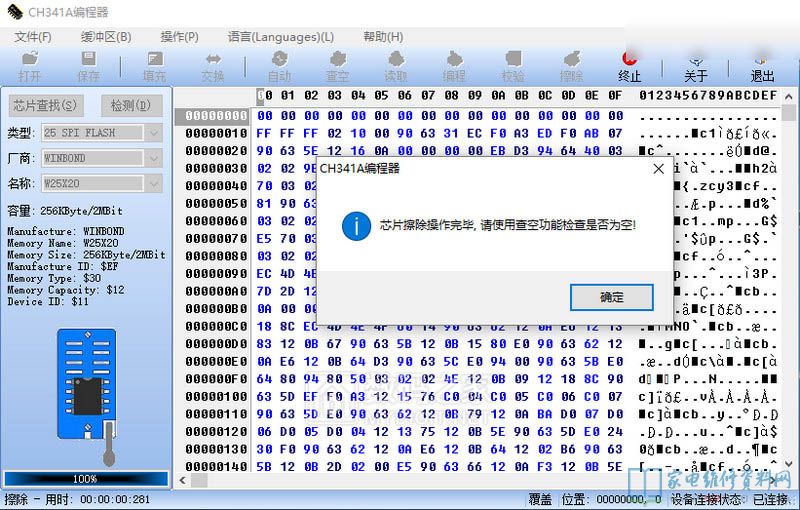Image resolution: width=800 pixels, height=510 pixels.
Task: Click the 设备连接状态 status entry
Action: coord(730,499)
